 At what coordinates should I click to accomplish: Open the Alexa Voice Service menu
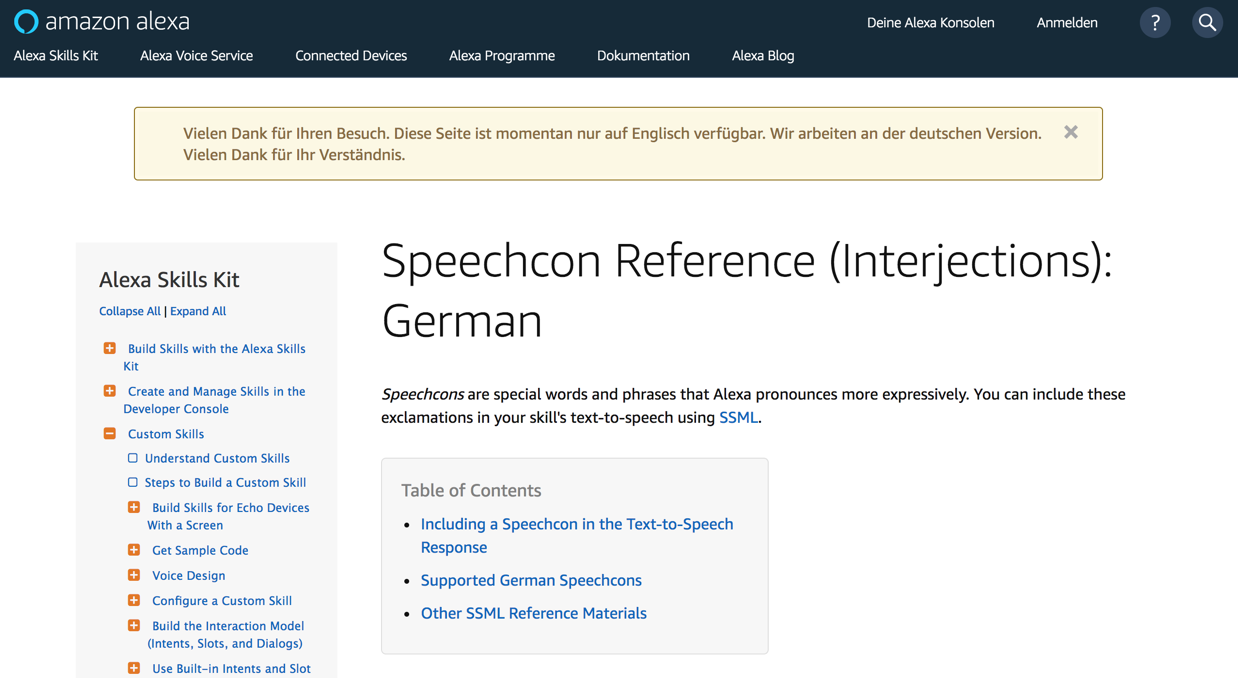point(198,56)
